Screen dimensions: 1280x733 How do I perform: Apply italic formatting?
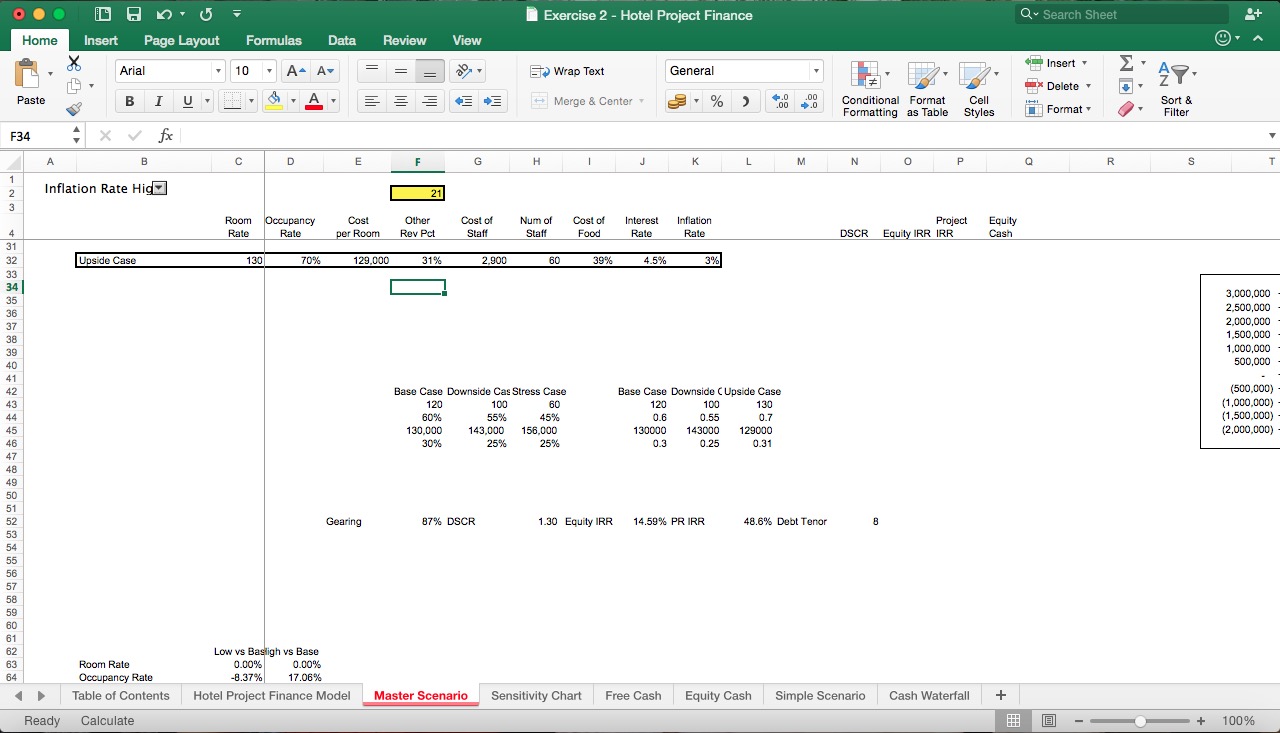point(158,100)
